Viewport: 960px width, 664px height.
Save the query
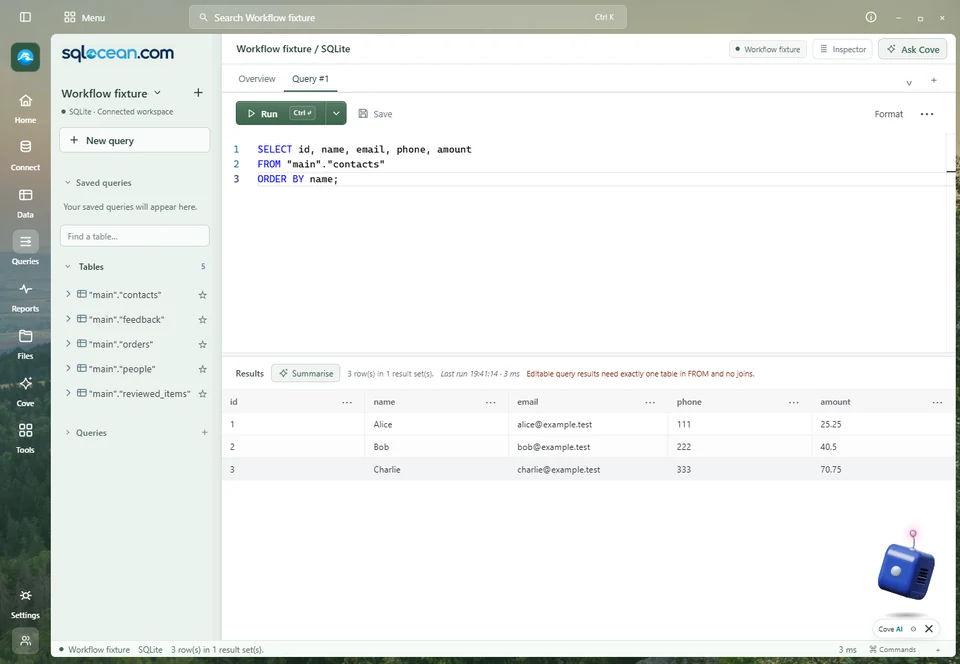[375, 114]
